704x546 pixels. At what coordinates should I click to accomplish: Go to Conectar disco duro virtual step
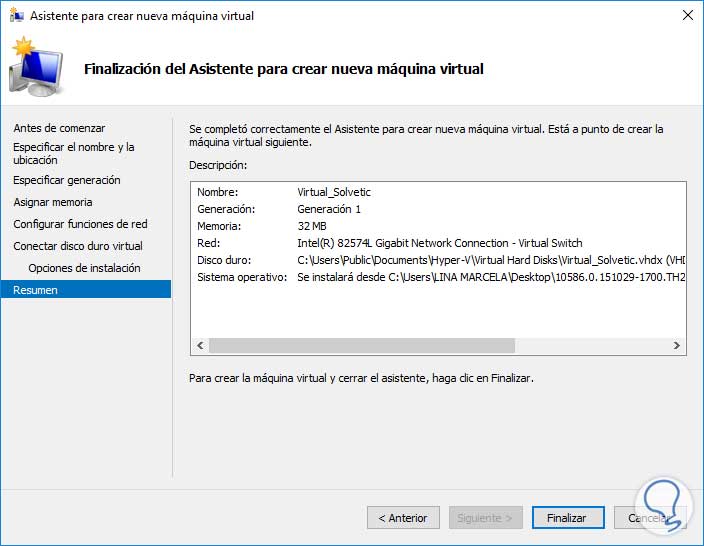point(78,246)
